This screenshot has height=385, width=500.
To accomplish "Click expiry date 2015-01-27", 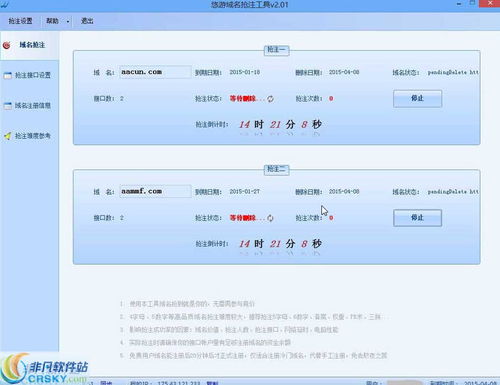I will (x=245, y=192).
